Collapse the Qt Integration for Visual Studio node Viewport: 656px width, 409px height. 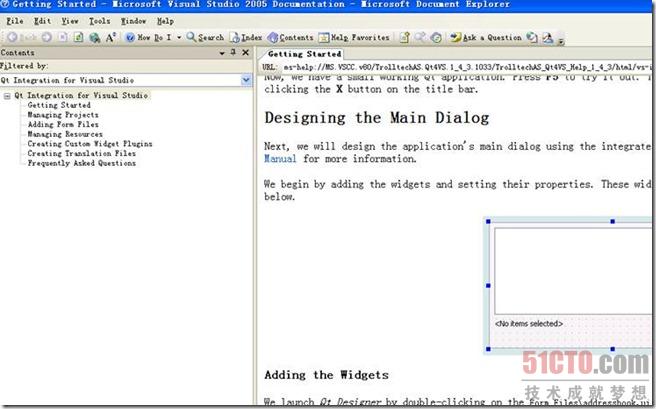point(7,96)
